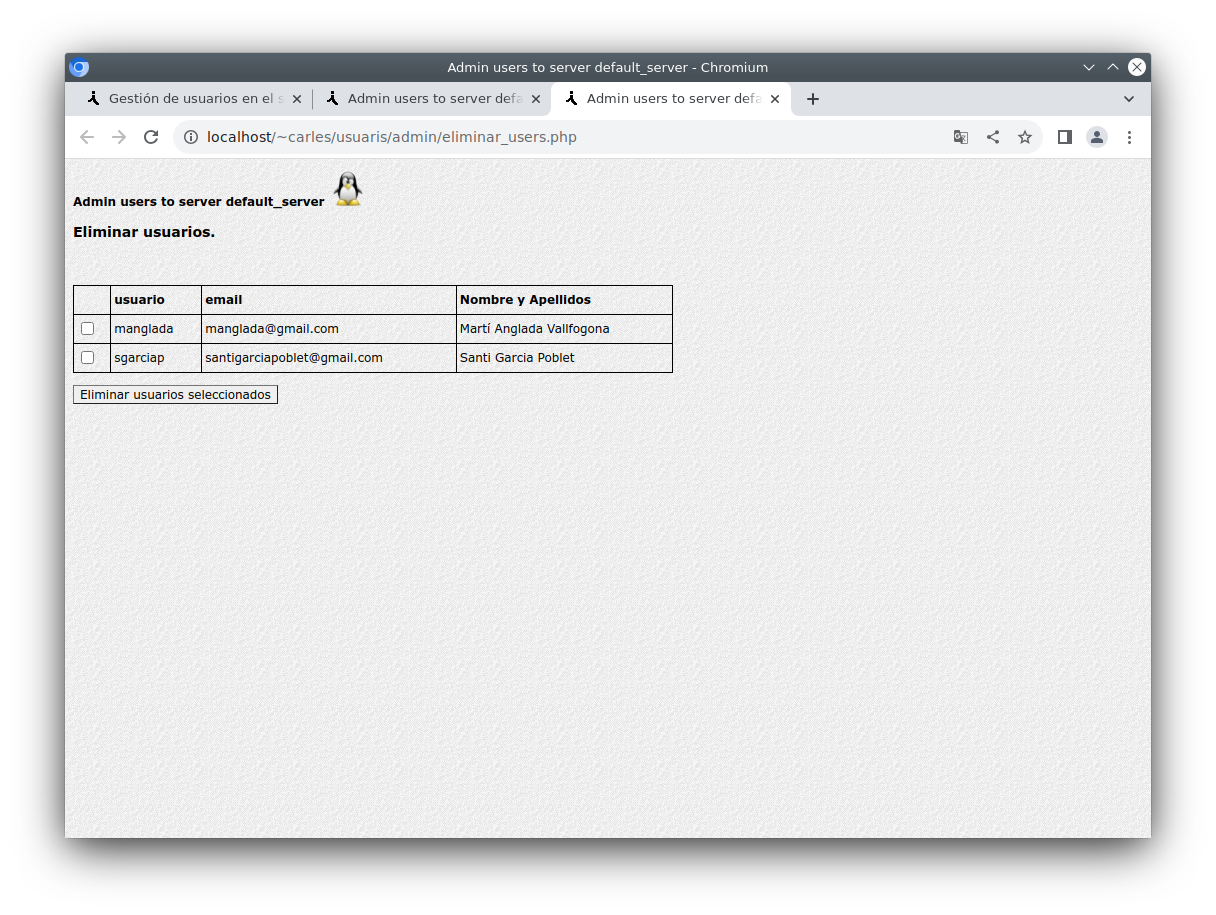Close the Gestión de usuarios tab
Screen dimensions: 1216x915
297,99
